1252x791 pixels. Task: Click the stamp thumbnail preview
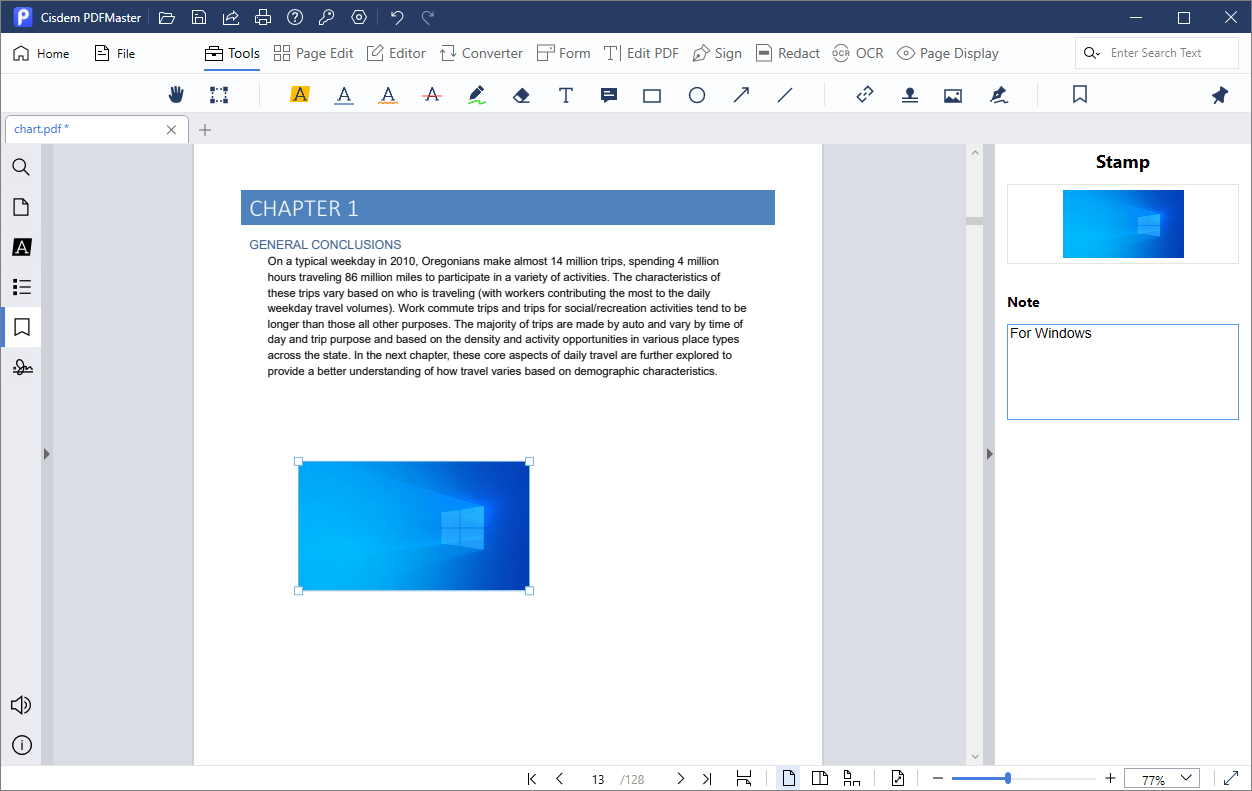(1123, 224)
